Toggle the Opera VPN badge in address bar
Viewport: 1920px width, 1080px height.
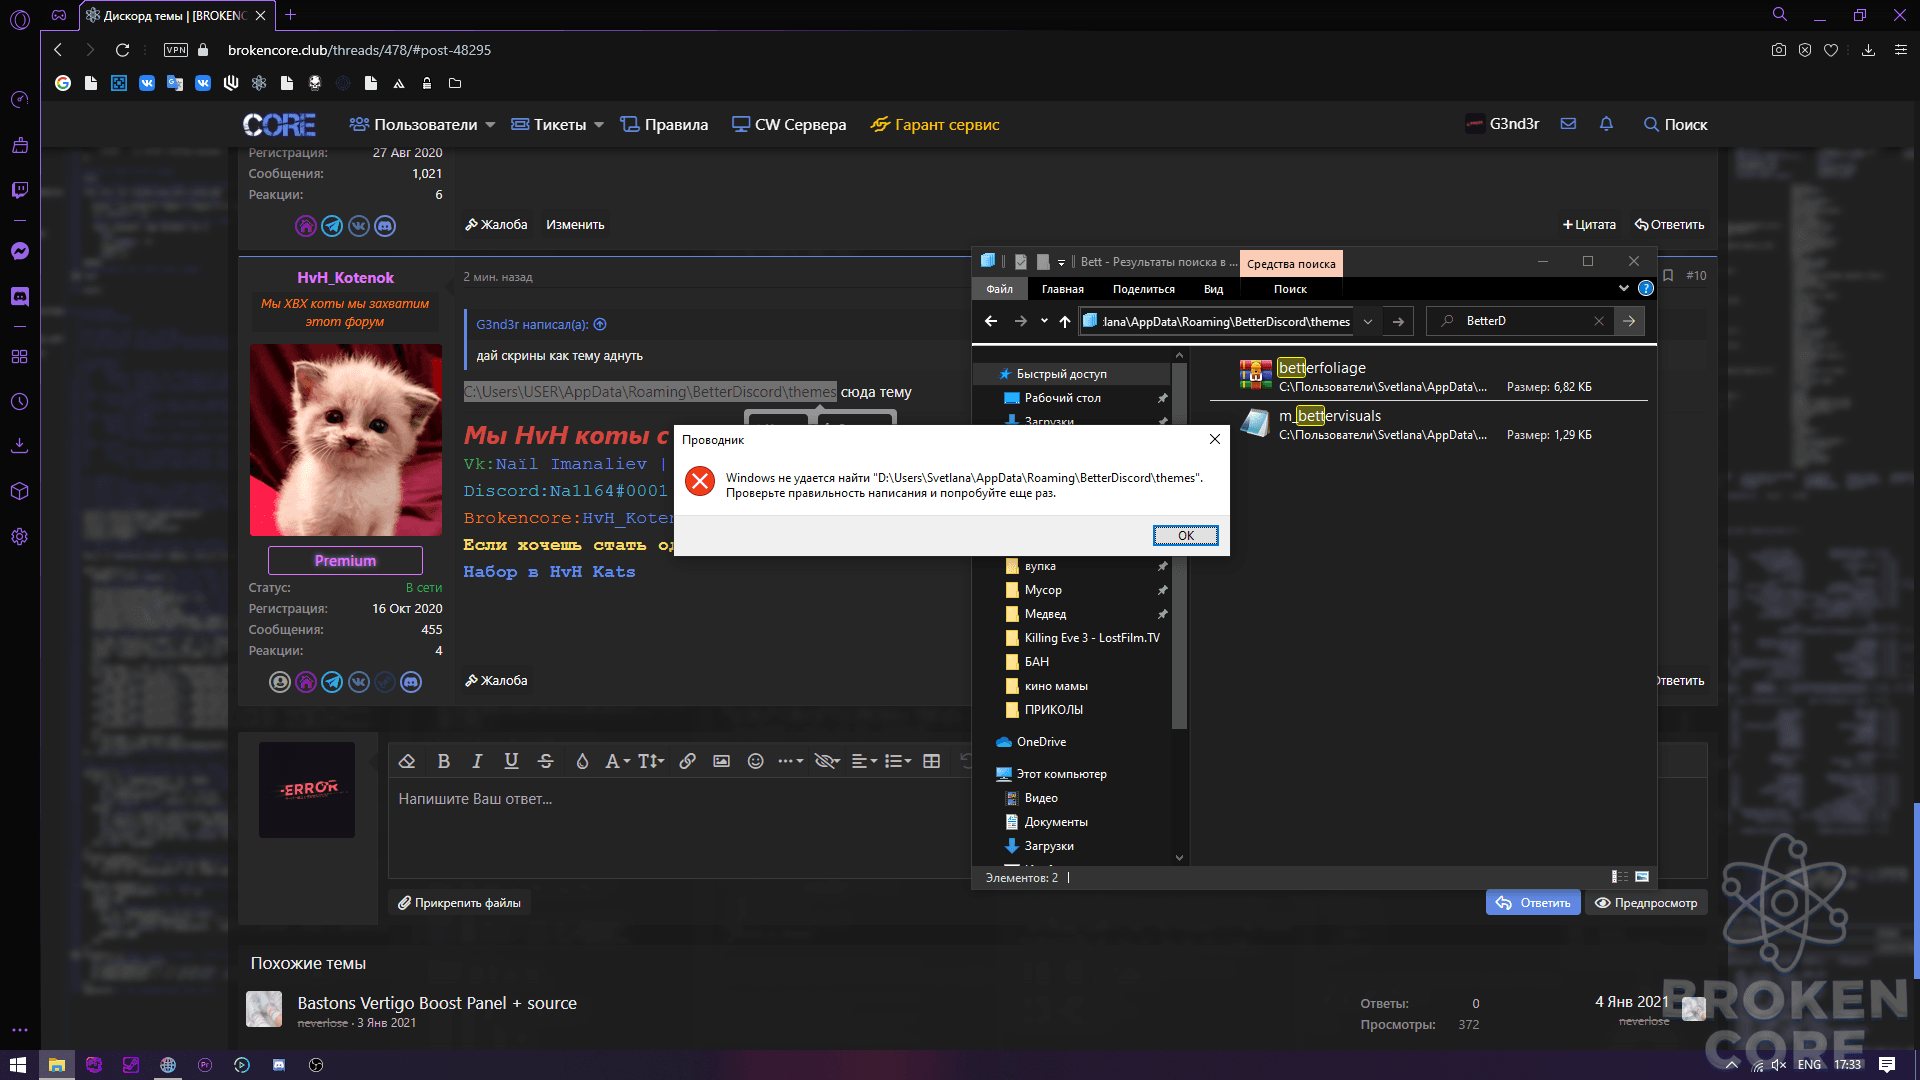(176, 50)
